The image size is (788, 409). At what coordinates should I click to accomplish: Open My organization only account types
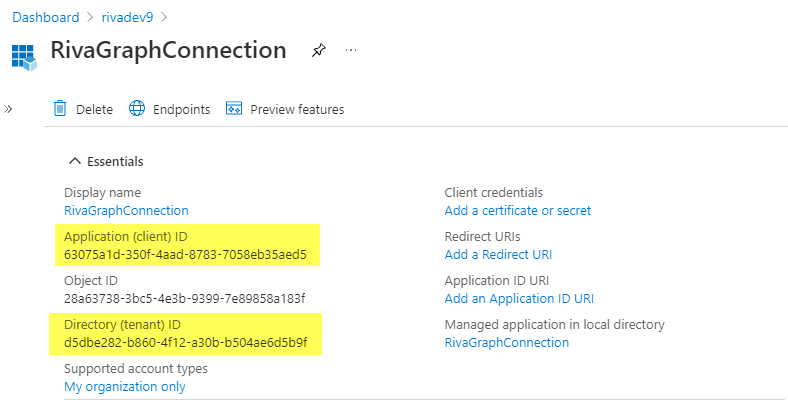click(x=124, y=386)
